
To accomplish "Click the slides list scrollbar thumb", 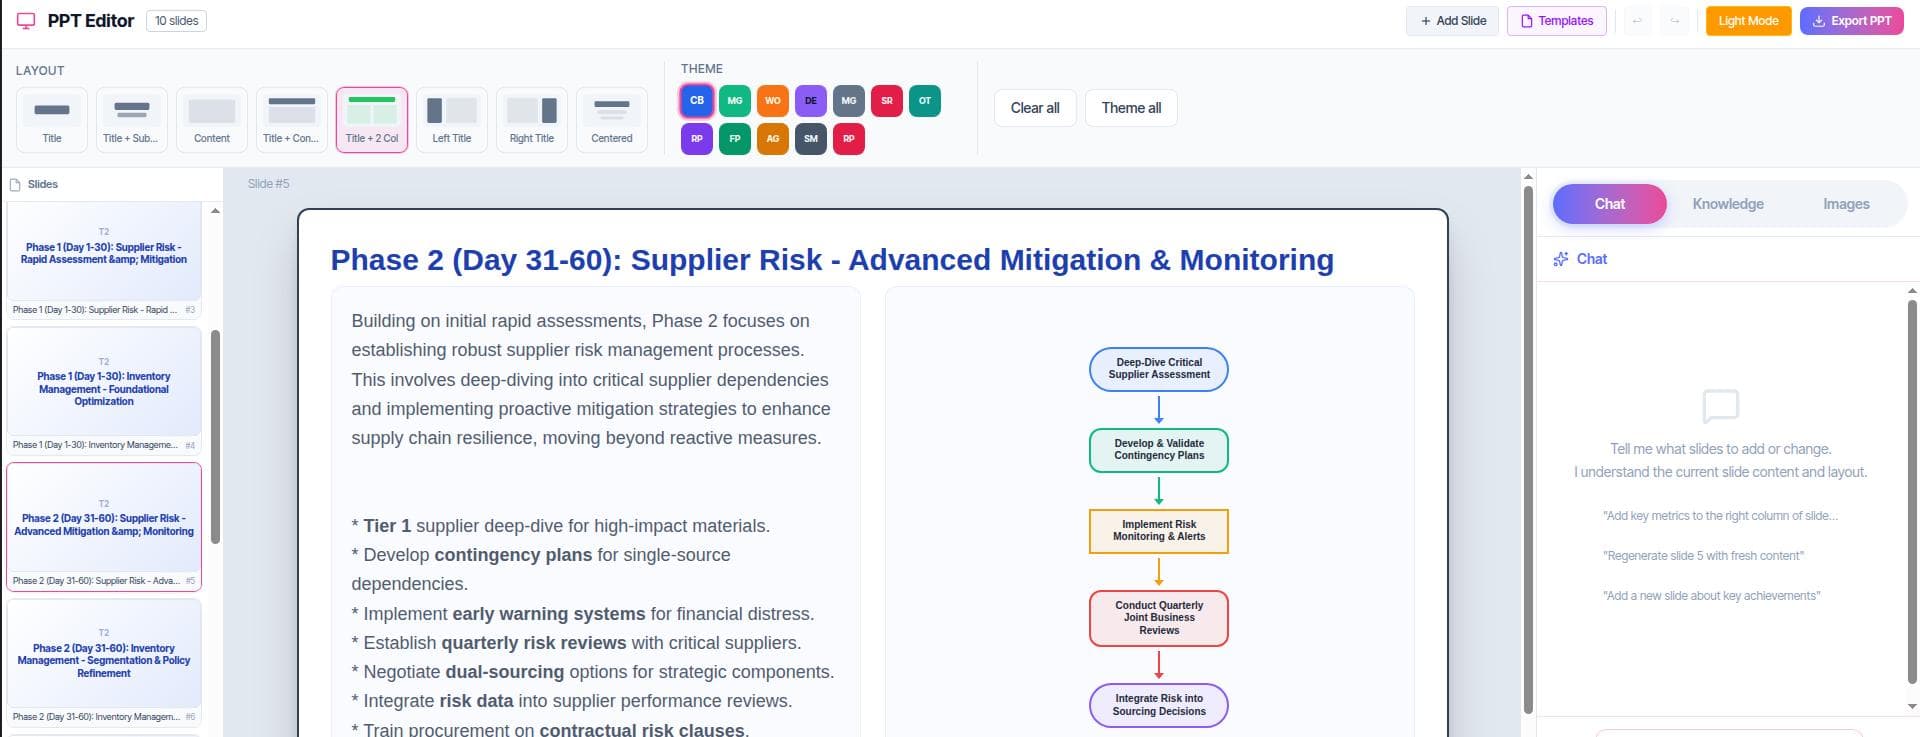I will [215, 437].
